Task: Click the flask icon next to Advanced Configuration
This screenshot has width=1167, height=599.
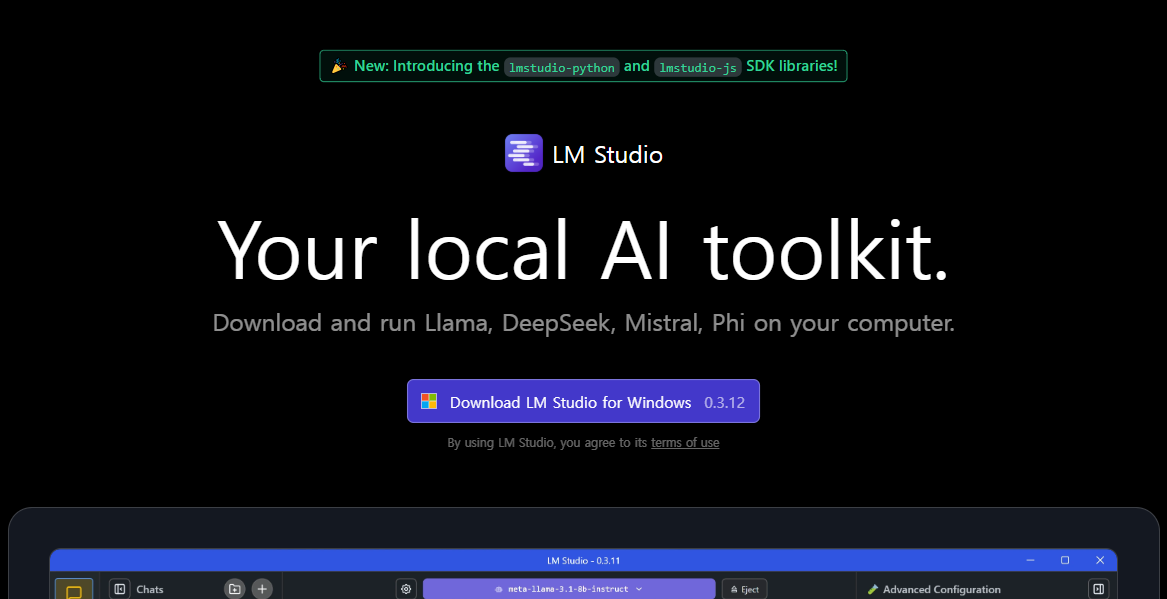Action: coord(873,589)
